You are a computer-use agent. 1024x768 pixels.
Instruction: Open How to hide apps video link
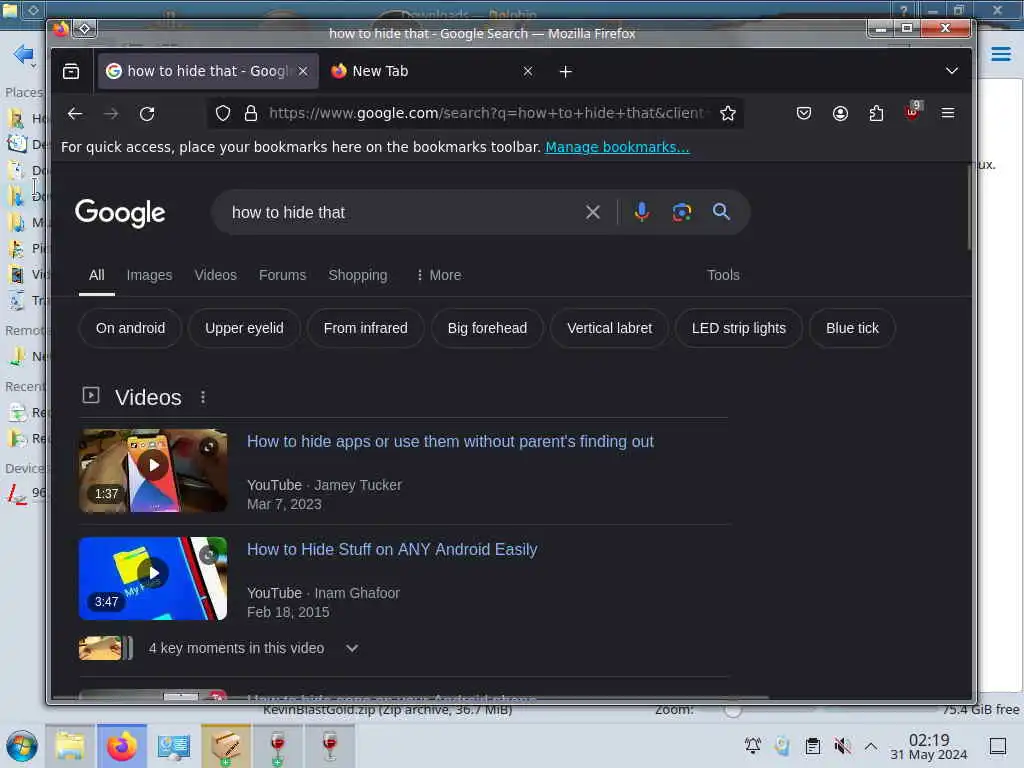click(450, 441)
